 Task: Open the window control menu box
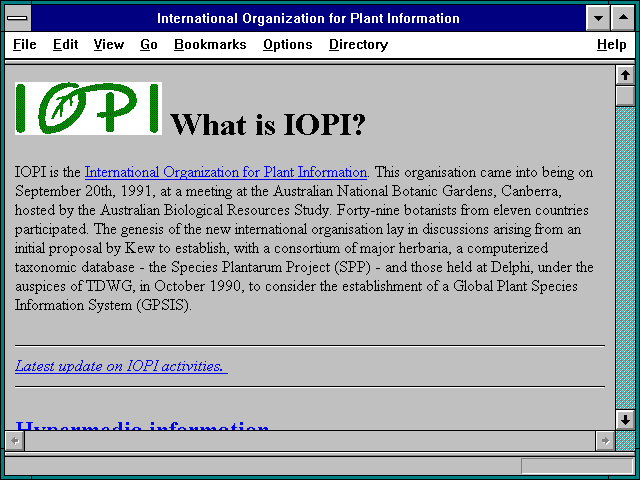[x=18, y=18]
